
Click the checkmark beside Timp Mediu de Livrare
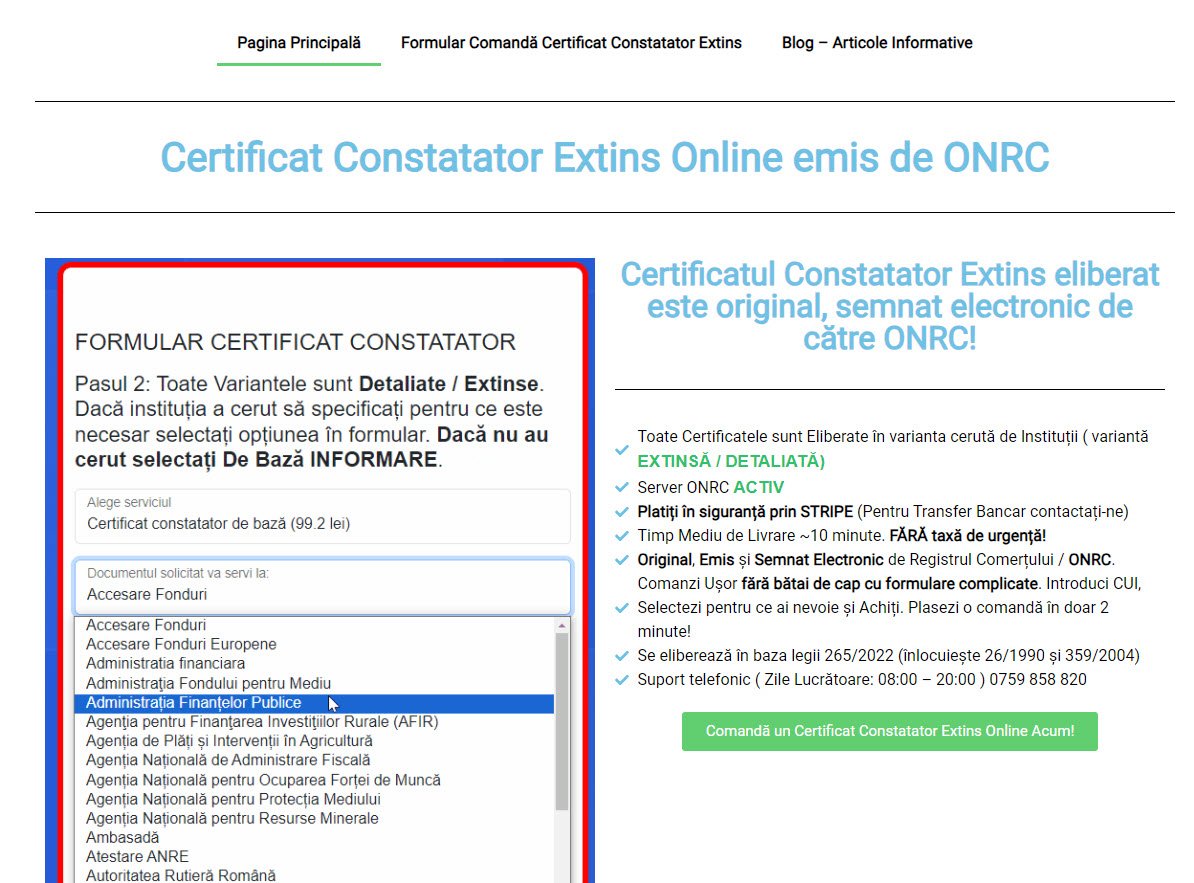[x=622, y=536]
